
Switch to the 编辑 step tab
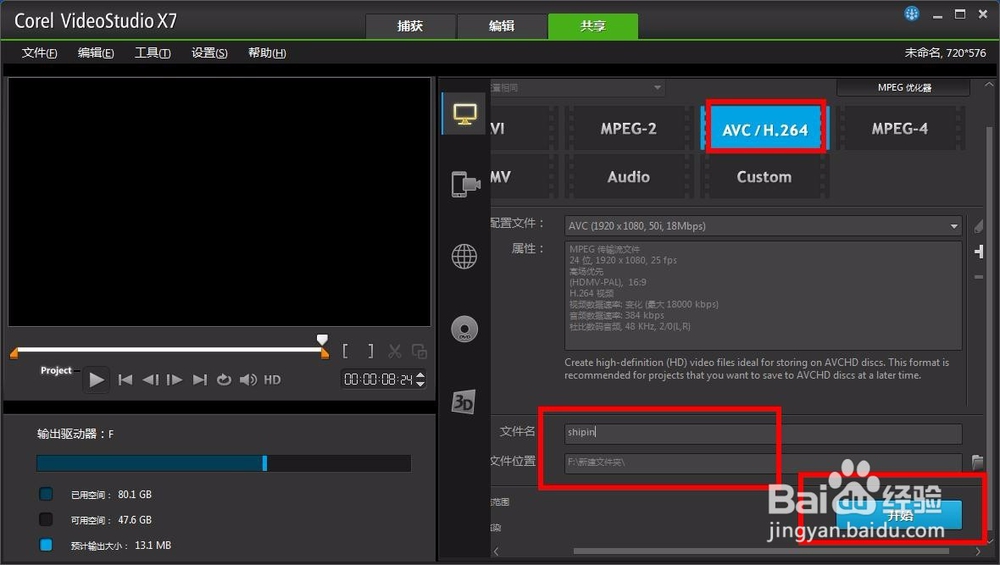click(502, 26)
